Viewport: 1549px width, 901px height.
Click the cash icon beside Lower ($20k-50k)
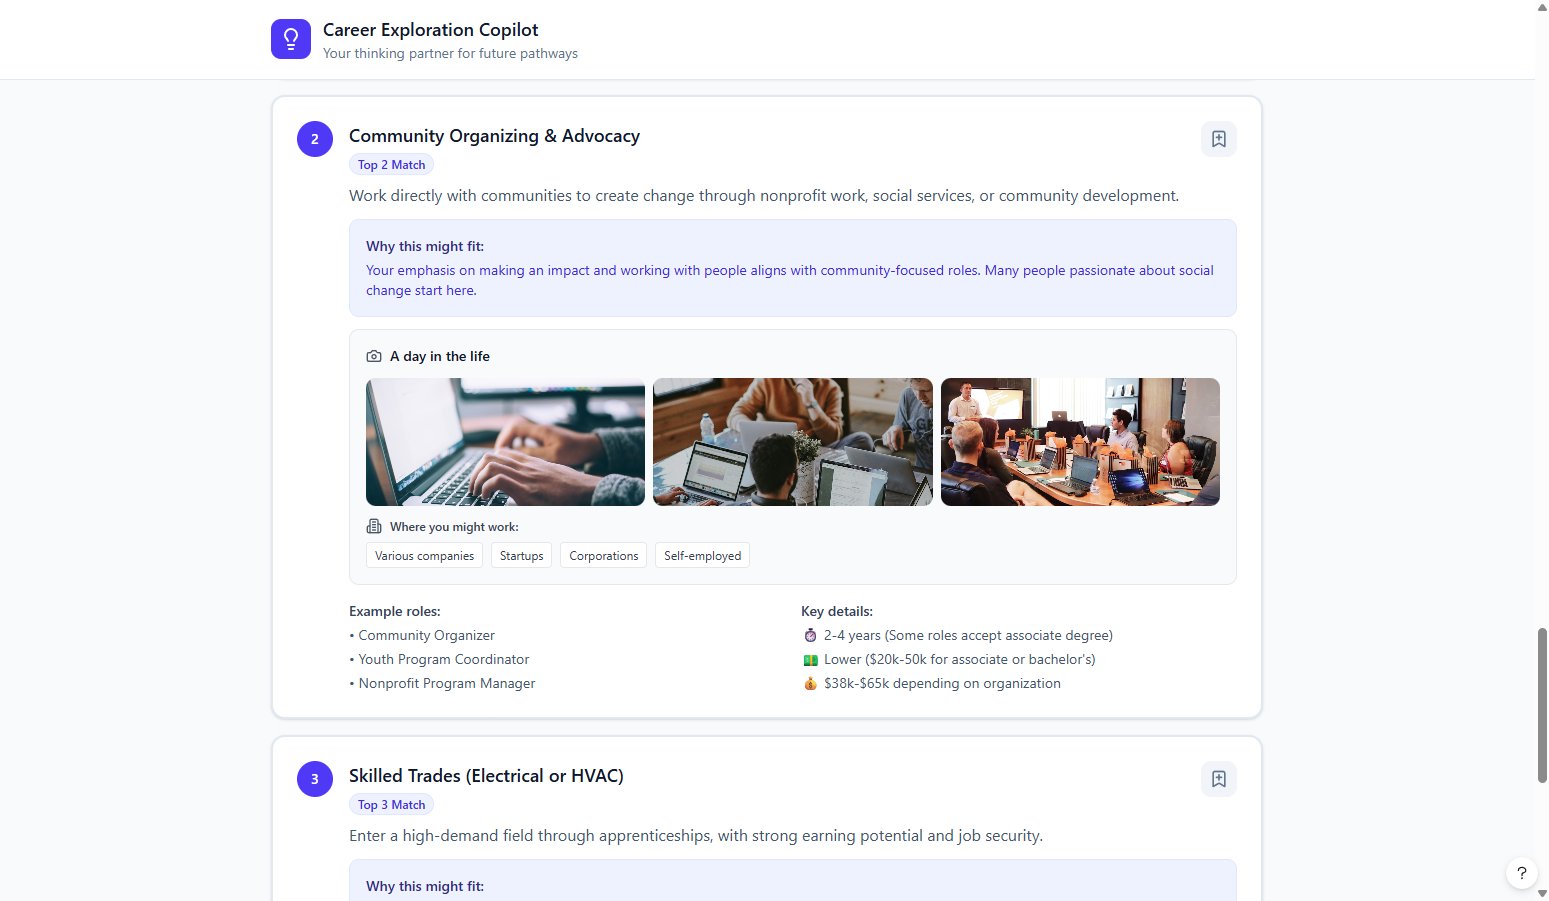point(810,659)
